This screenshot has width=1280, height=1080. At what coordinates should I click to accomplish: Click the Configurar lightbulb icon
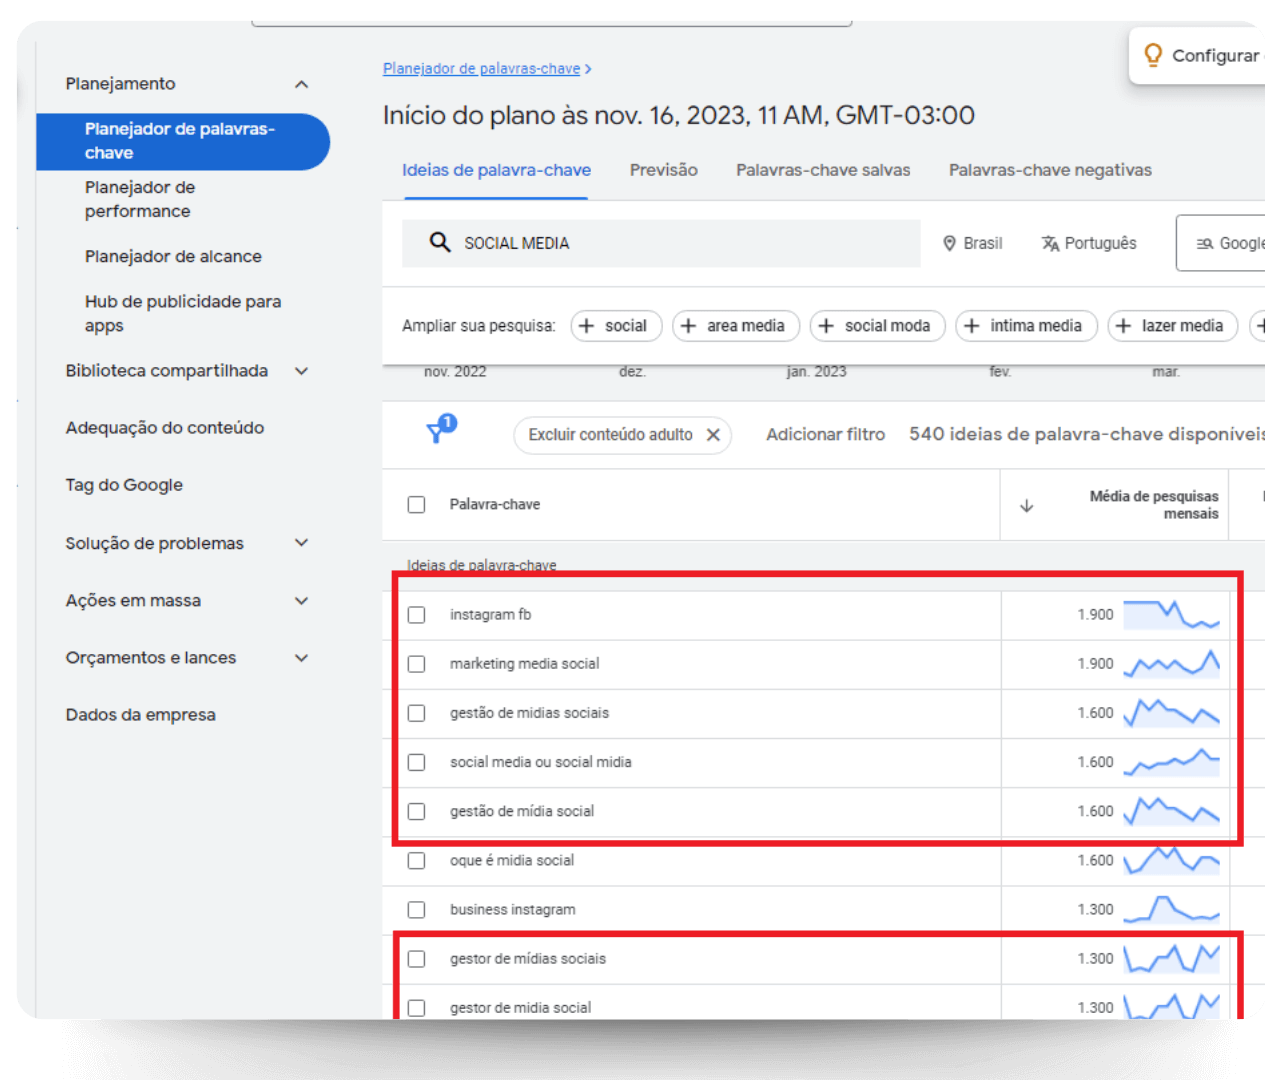(x=1153, y=55)
